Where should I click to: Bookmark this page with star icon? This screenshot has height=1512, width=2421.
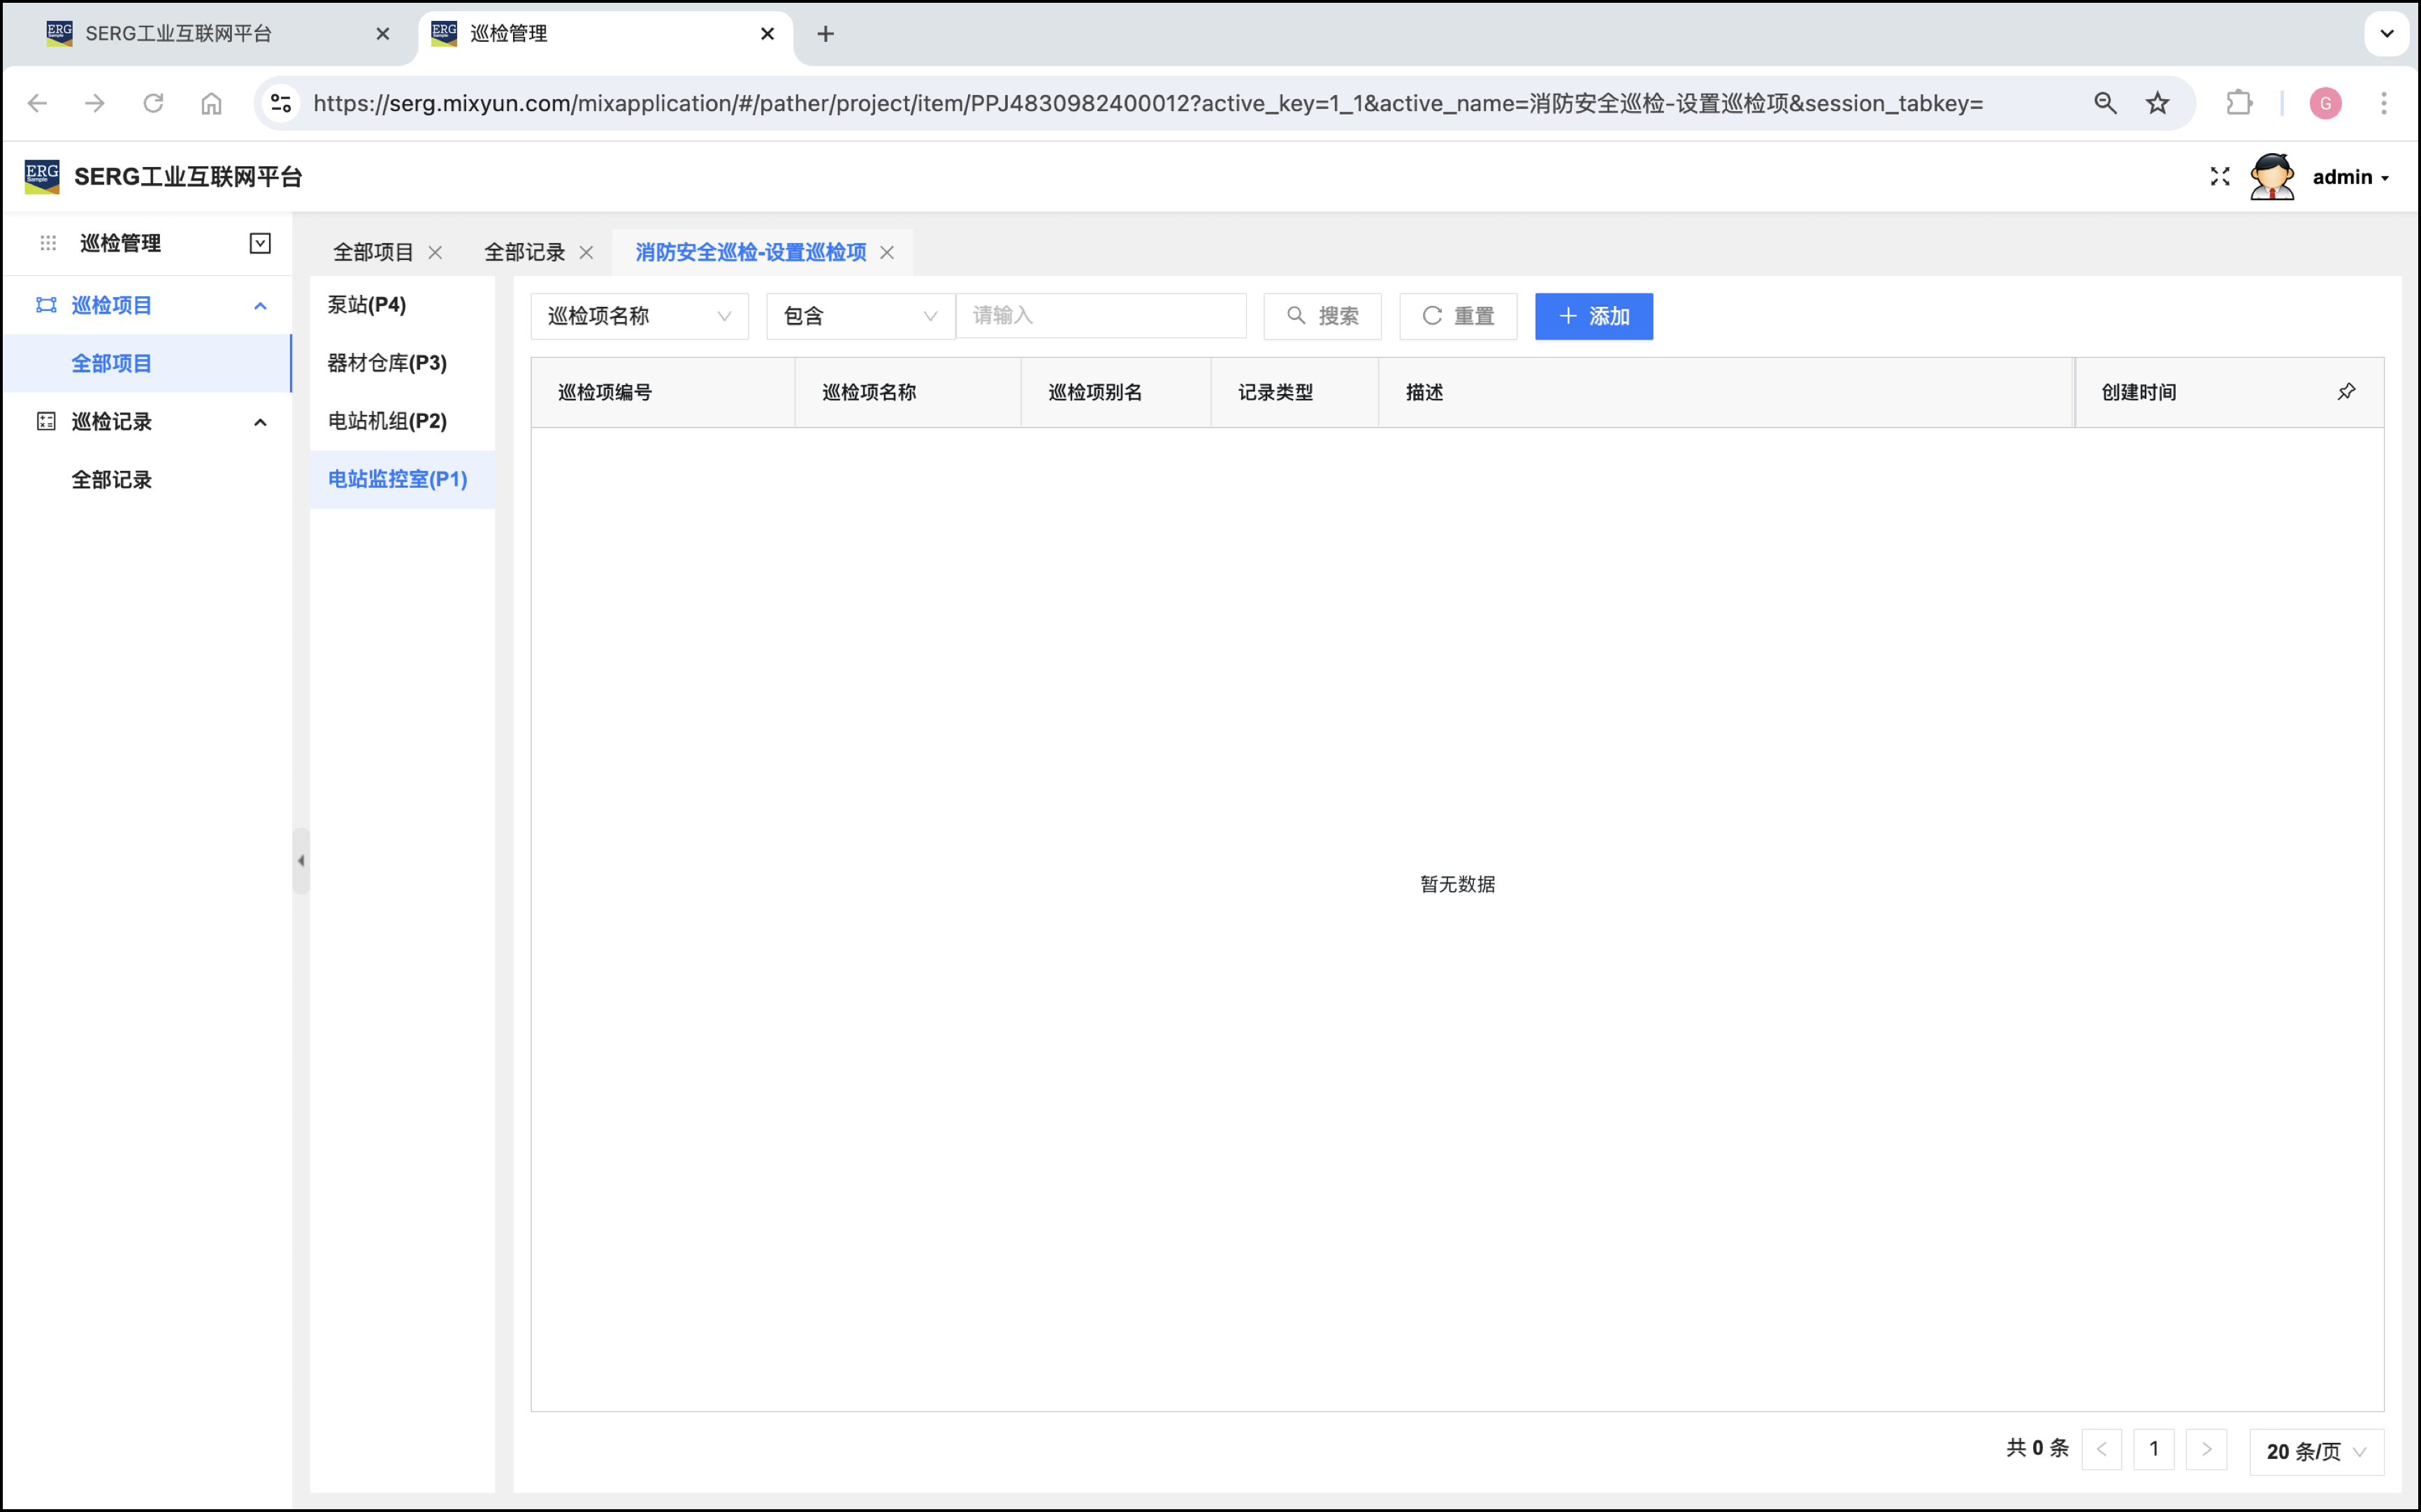[x=2157, y=103]
